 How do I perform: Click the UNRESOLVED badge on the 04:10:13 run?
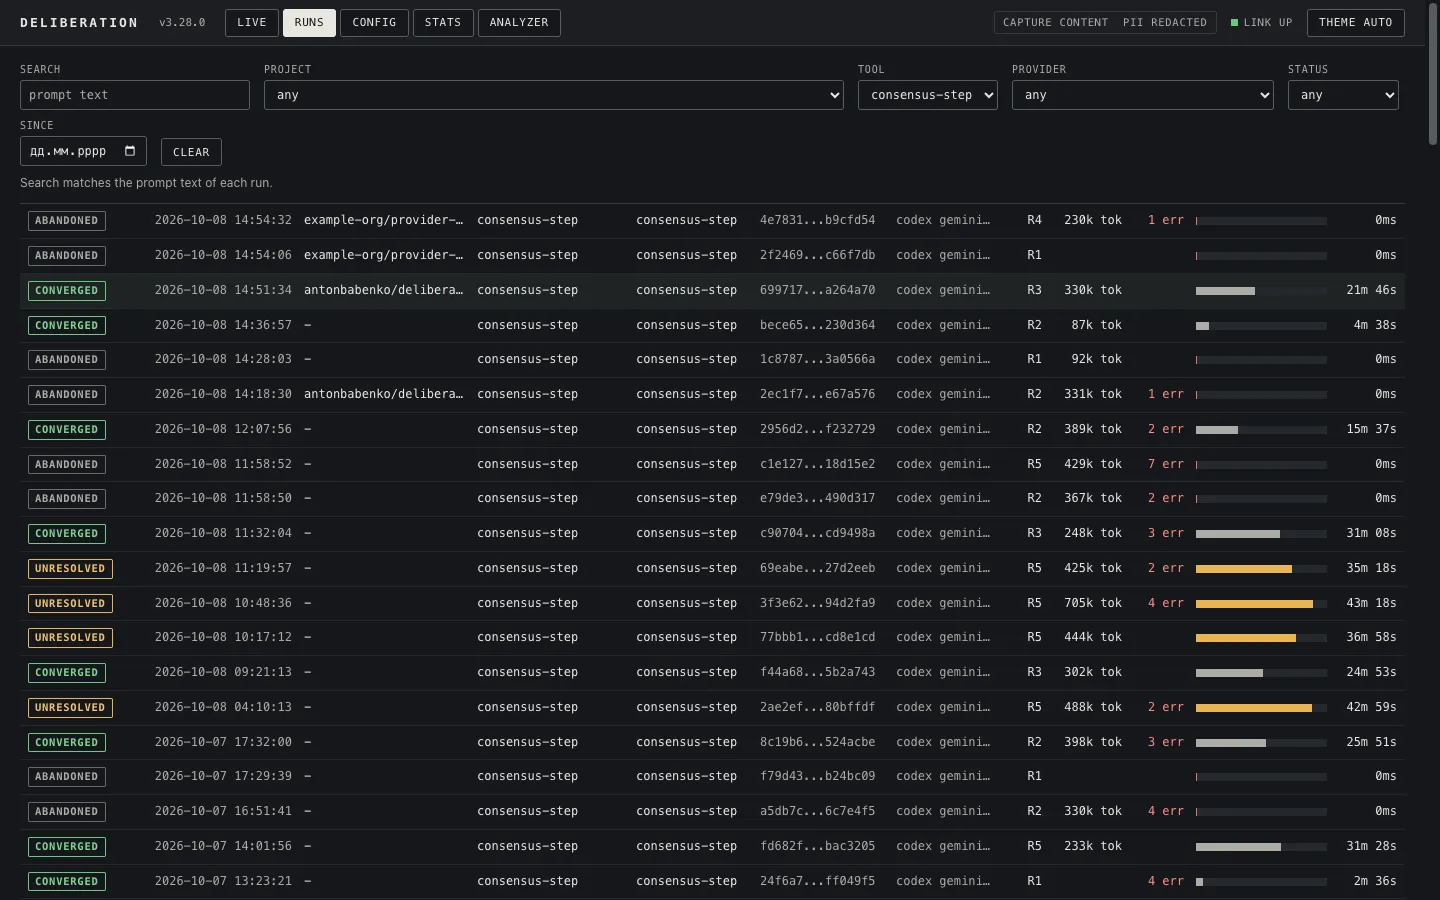[70, 707]
